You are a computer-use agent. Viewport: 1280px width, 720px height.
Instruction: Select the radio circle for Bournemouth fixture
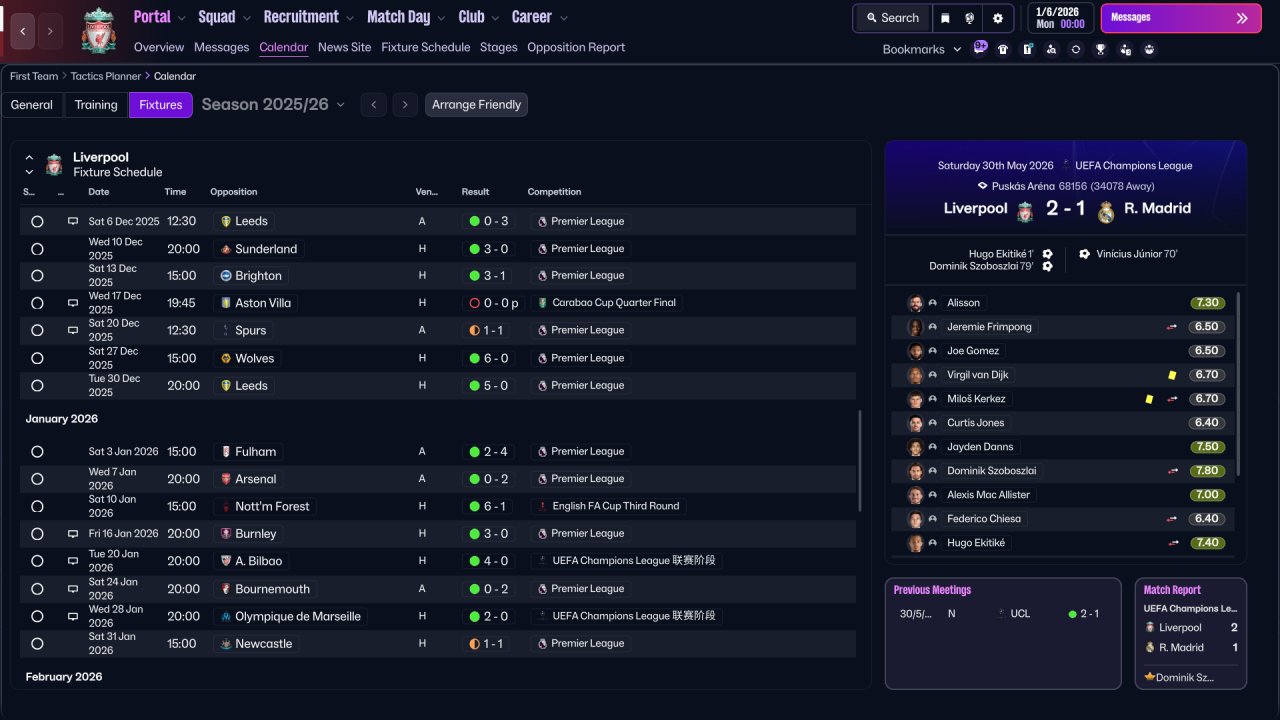click(x=37, y=589)
